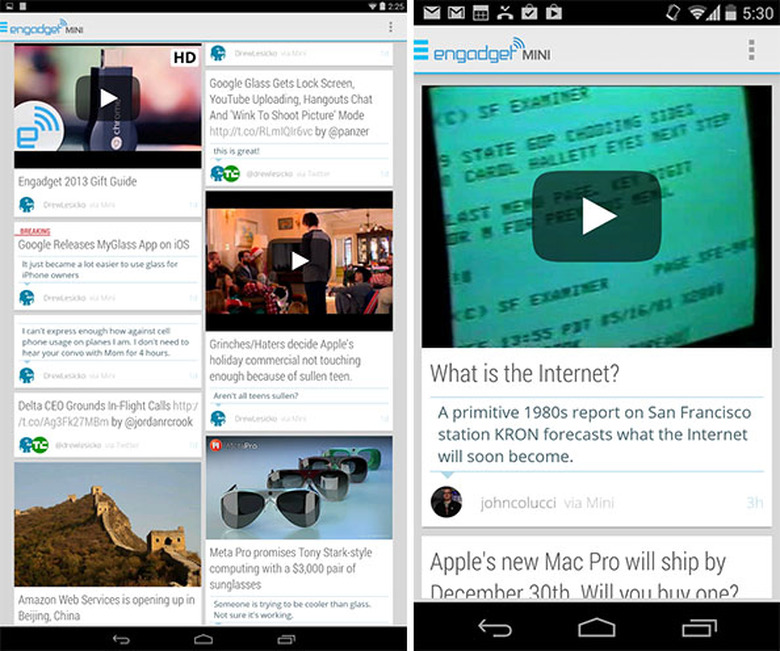This screenshot has width=780, height=651.
Task: Open hamburger menu on left tablet screen
Action: point(3,27)
